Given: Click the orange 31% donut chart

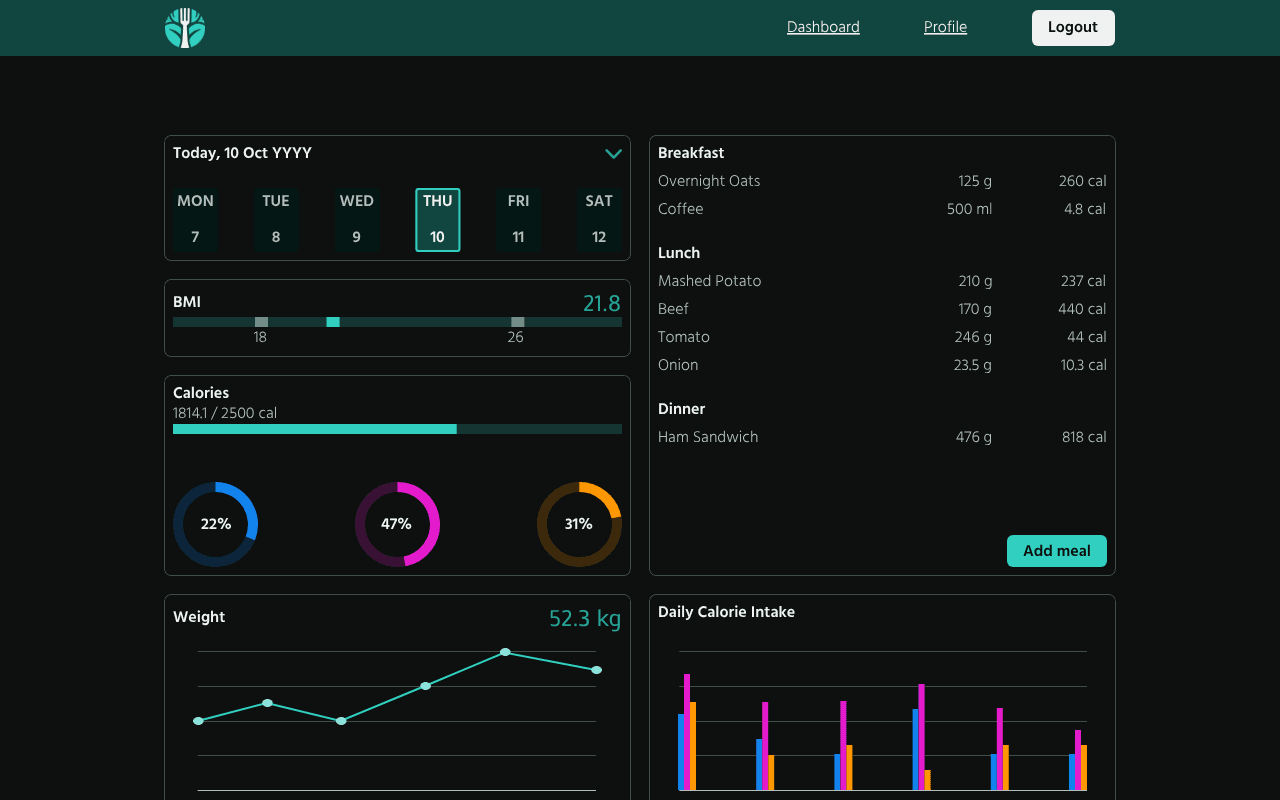Looking at the screenshot, I should coord(579,524).
